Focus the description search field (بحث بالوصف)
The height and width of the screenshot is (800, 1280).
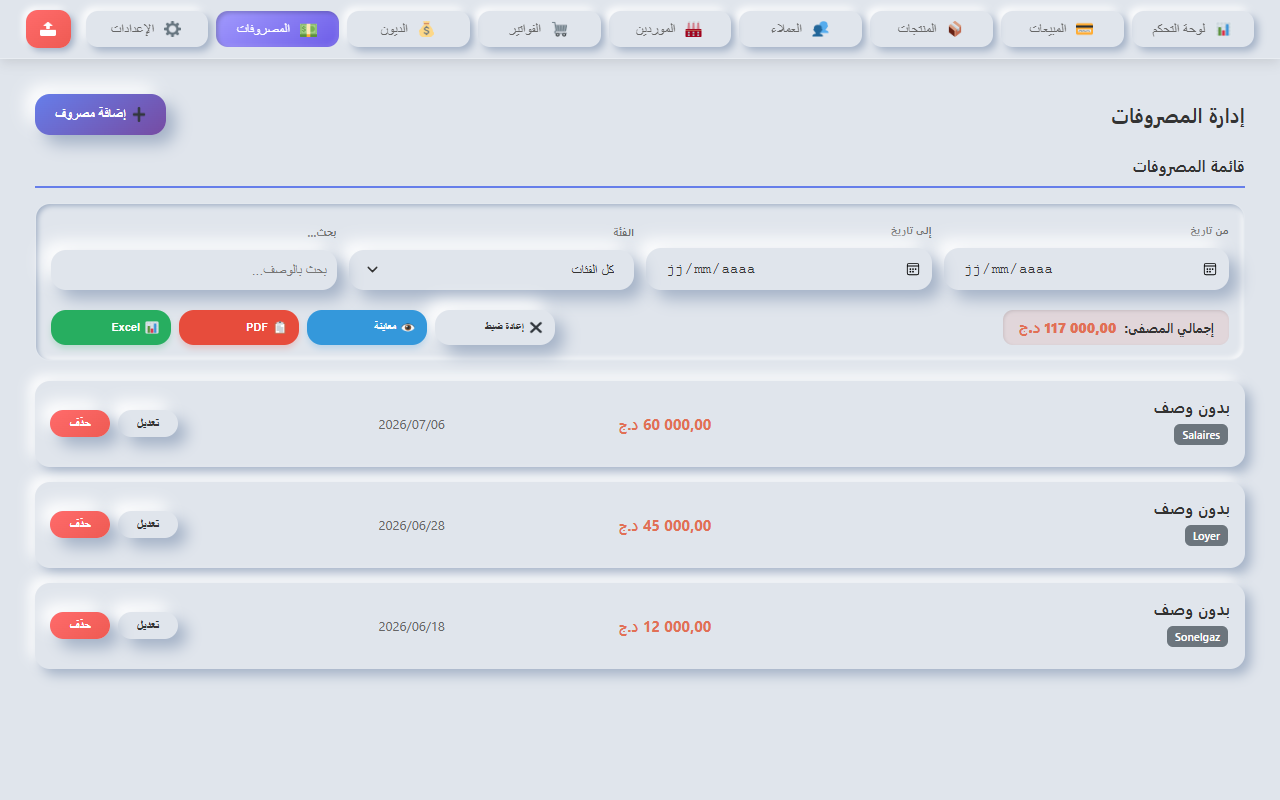point(194,270)
